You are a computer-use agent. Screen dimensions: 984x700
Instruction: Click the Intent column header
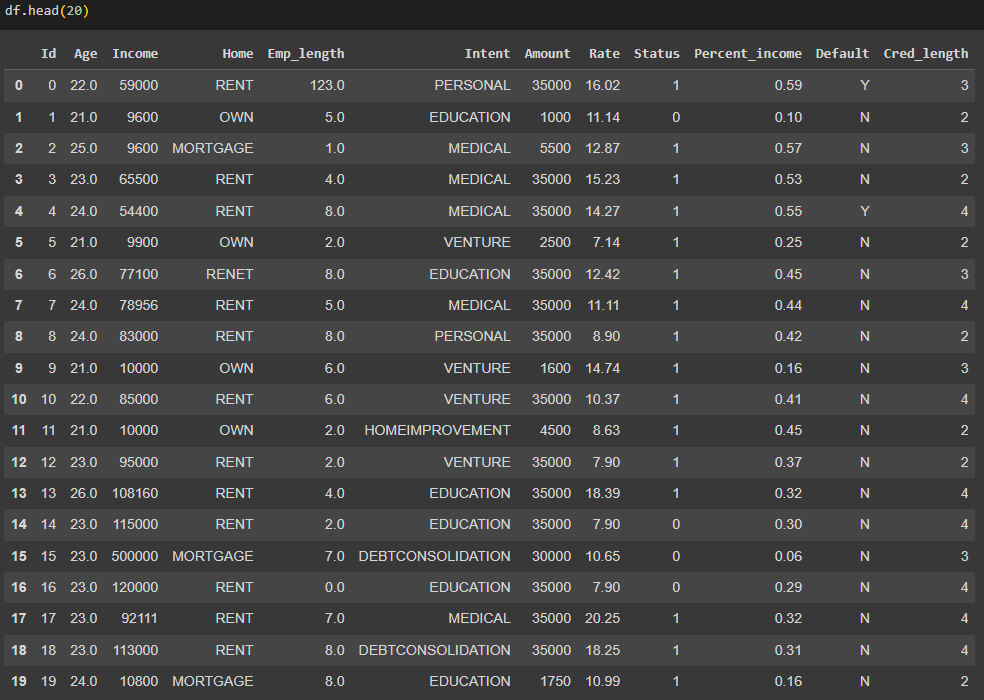(487, 53)
